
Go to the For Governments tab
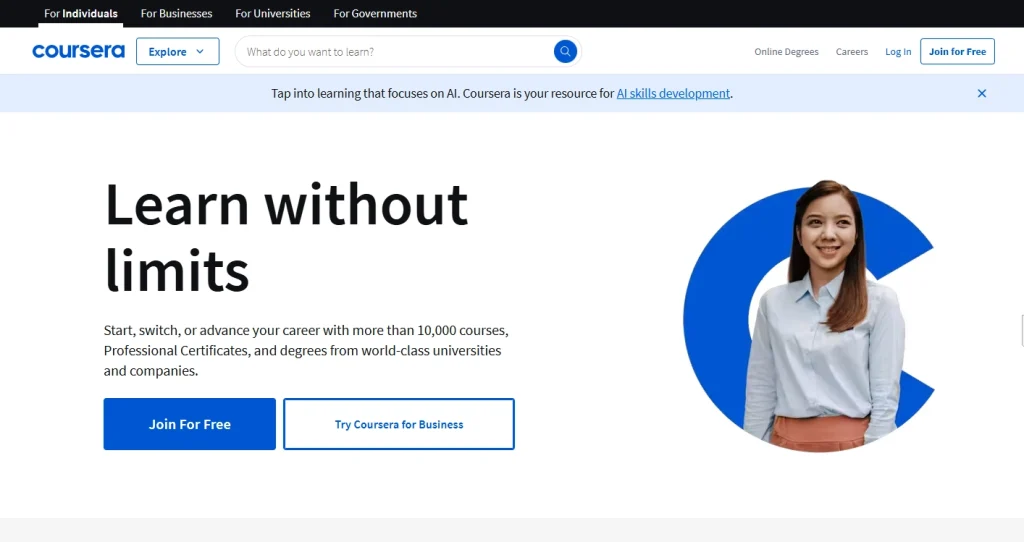tap(375, 14)
